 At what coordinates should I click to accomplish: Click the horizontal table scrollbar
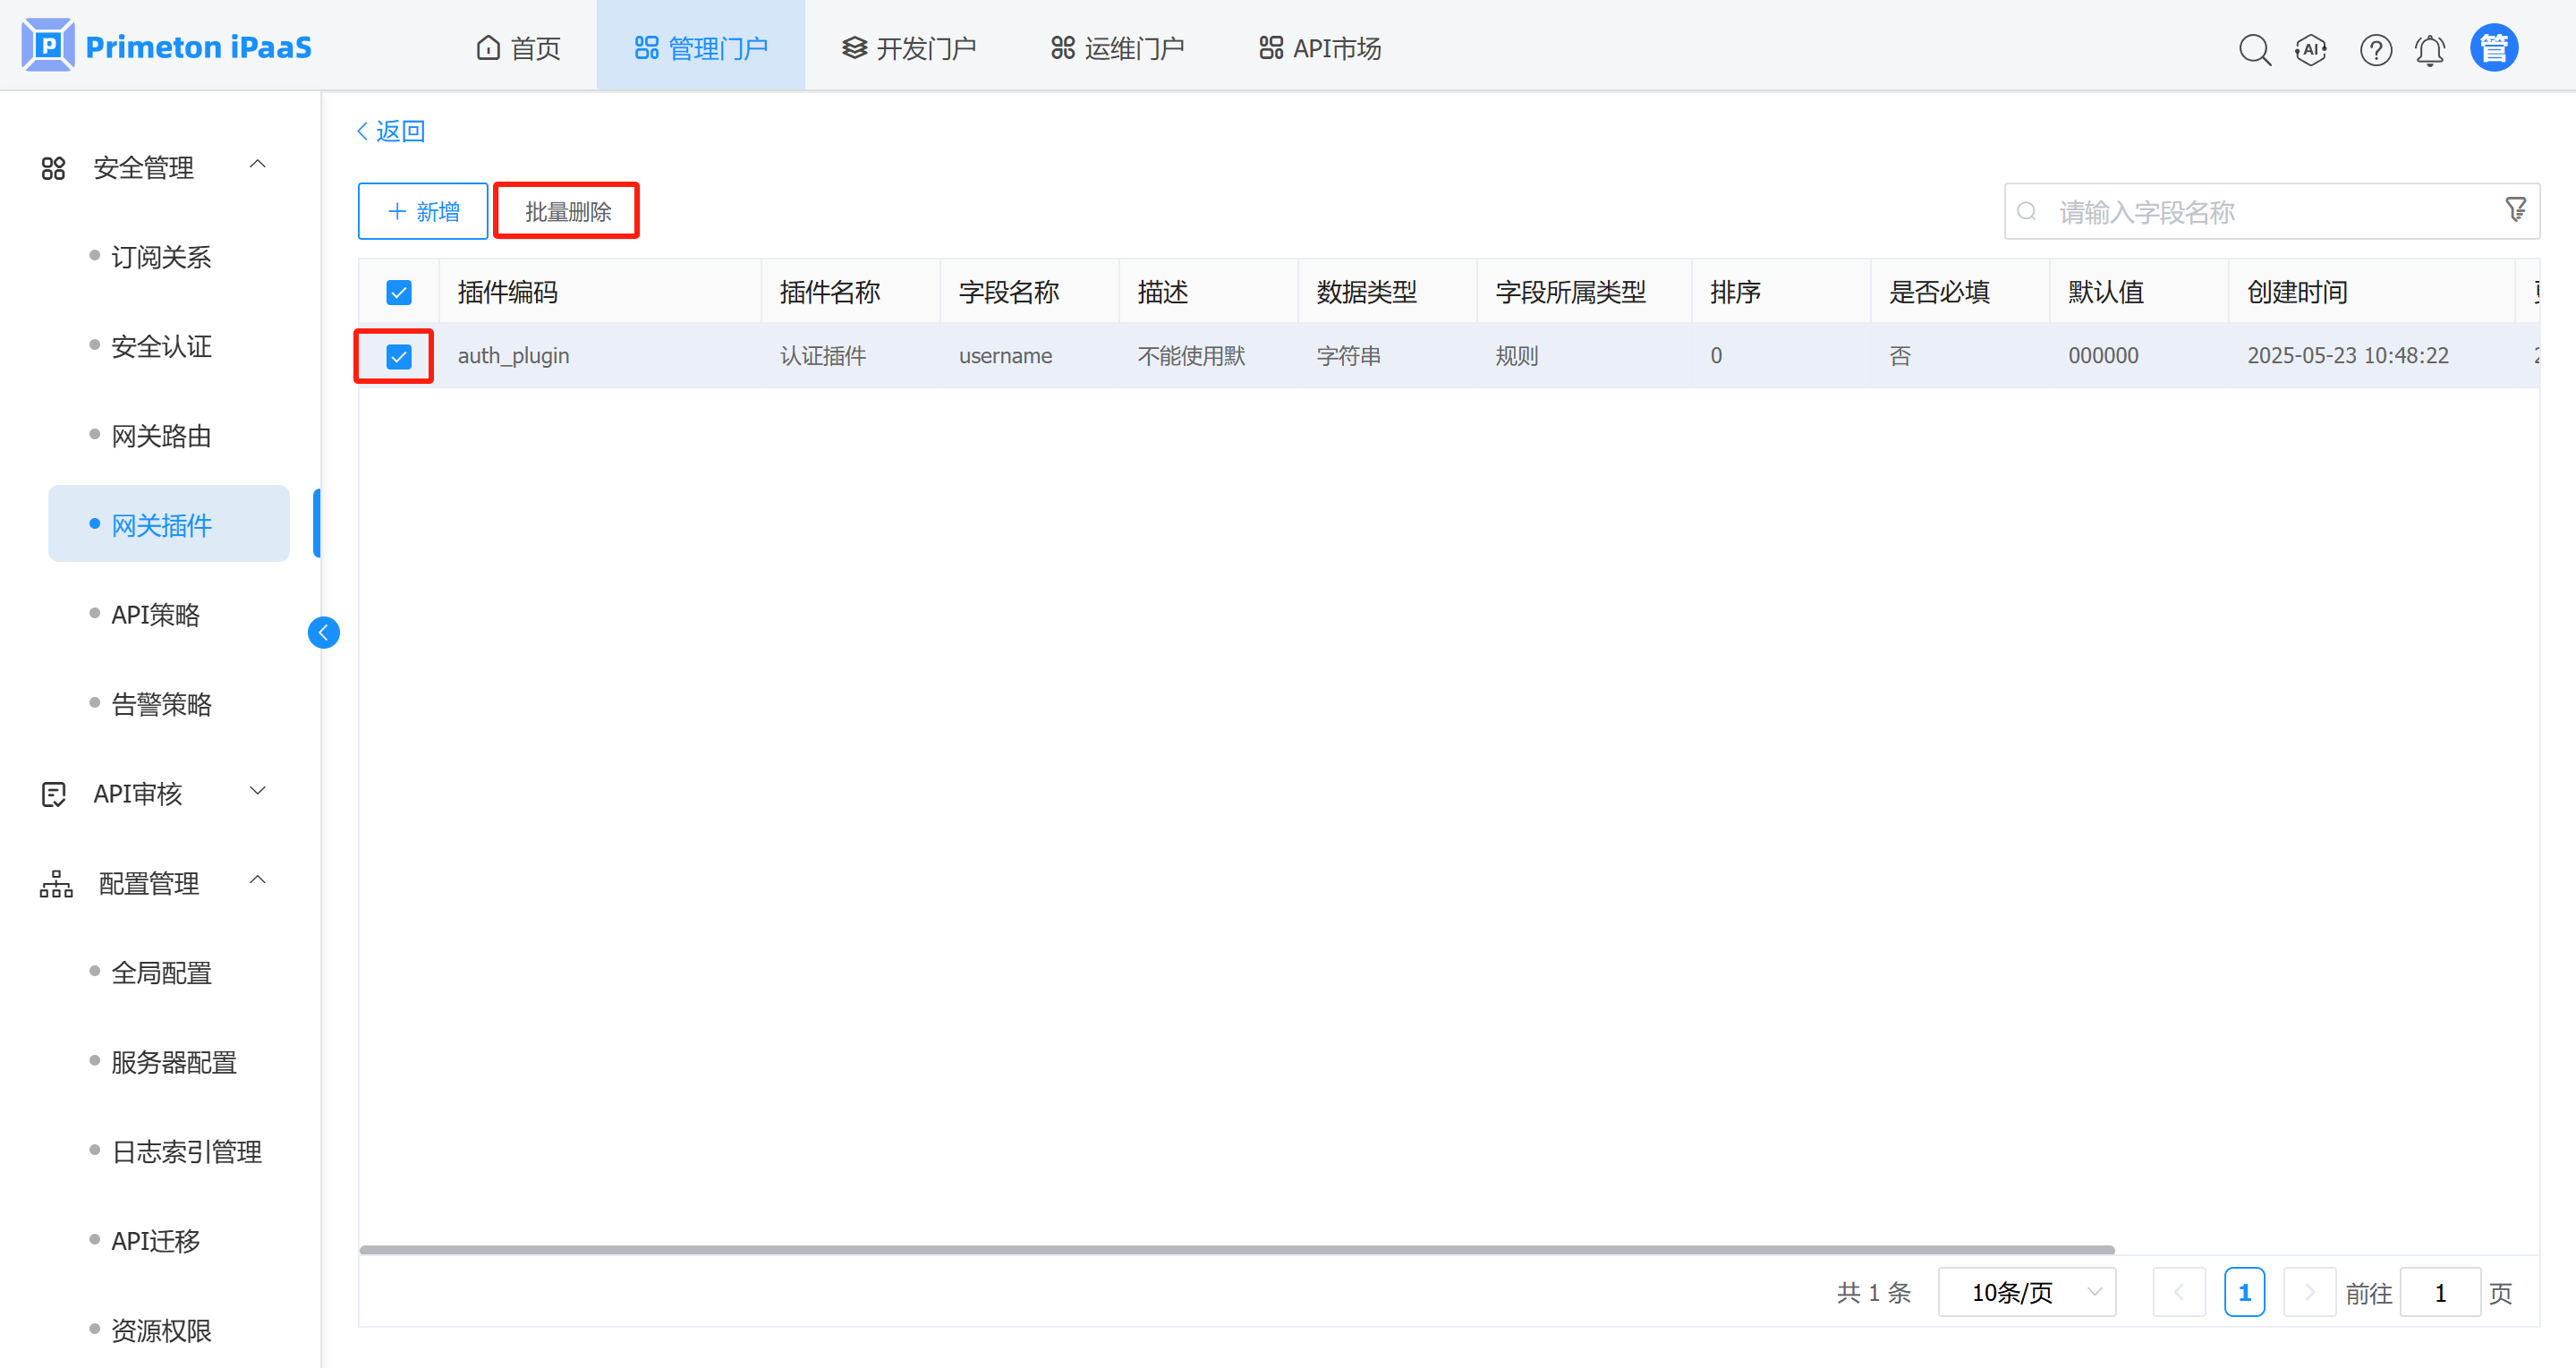1236,1249
